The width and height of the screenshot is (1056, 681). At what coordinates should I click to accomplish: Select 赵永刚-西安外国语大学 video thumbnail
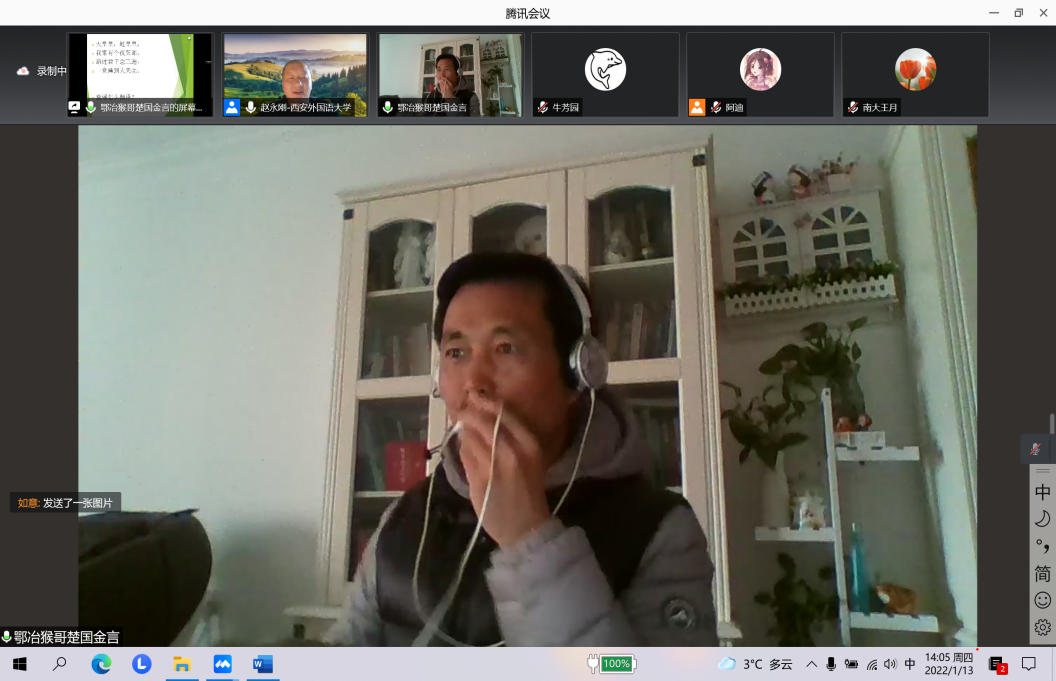[x=295, y=74]
